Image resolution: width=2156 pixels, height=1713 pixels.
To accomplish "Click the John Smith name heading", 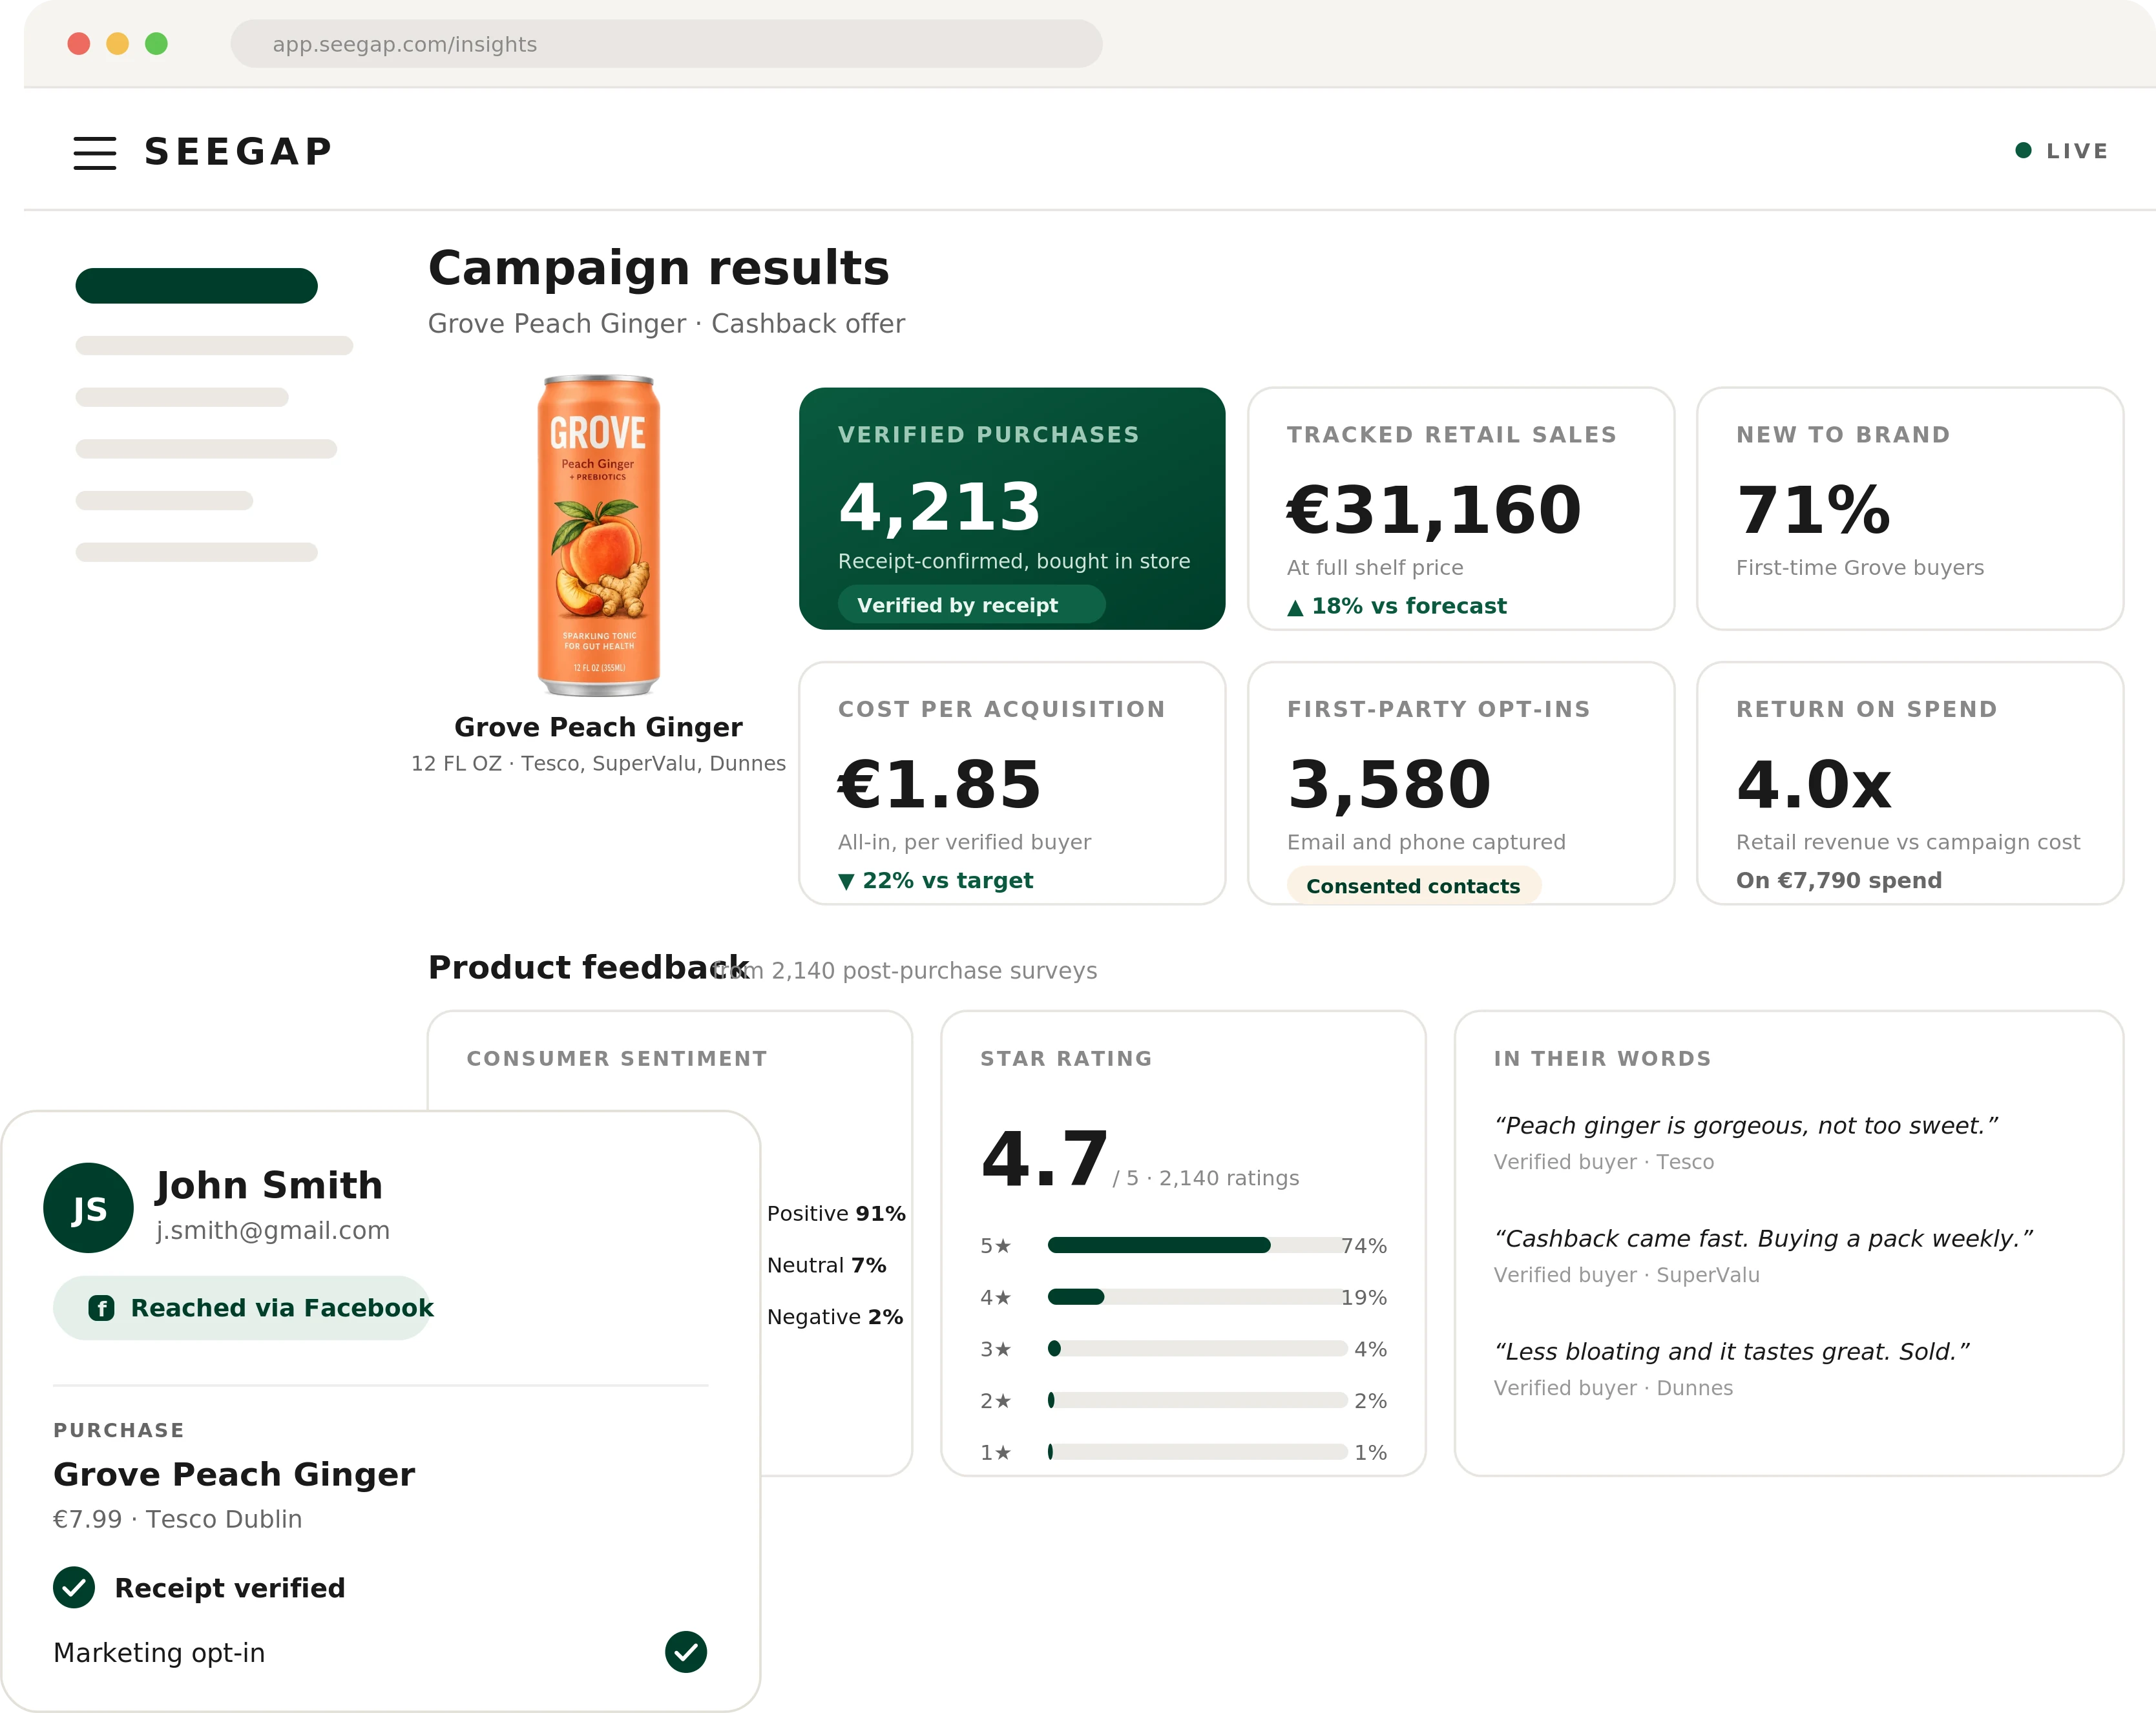I will tap(269, 1186).
